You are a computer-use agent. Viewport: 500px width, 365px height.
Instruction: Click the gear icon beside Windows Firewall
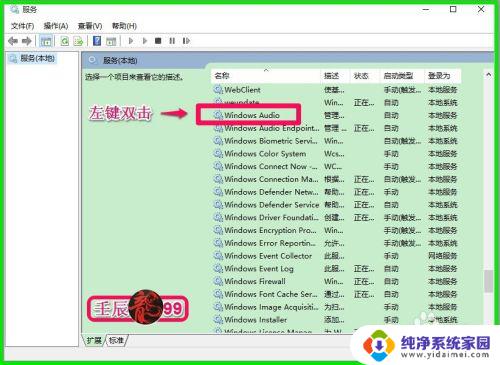[218, 281]
